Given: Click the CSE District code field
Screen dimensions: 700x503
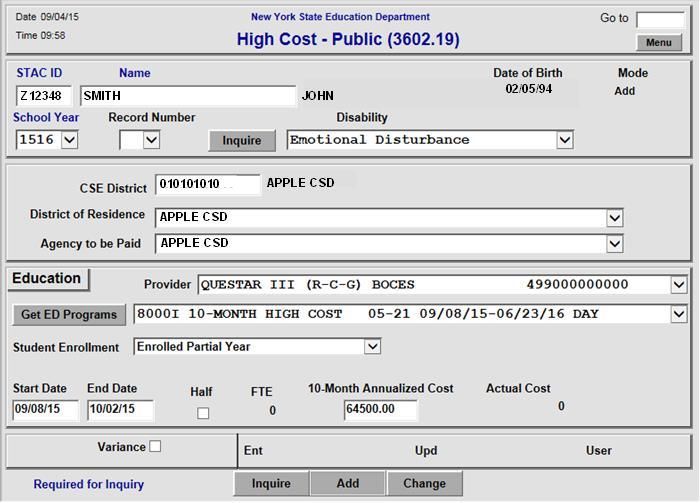Looking at the screenshot, I should click(207, 184).
